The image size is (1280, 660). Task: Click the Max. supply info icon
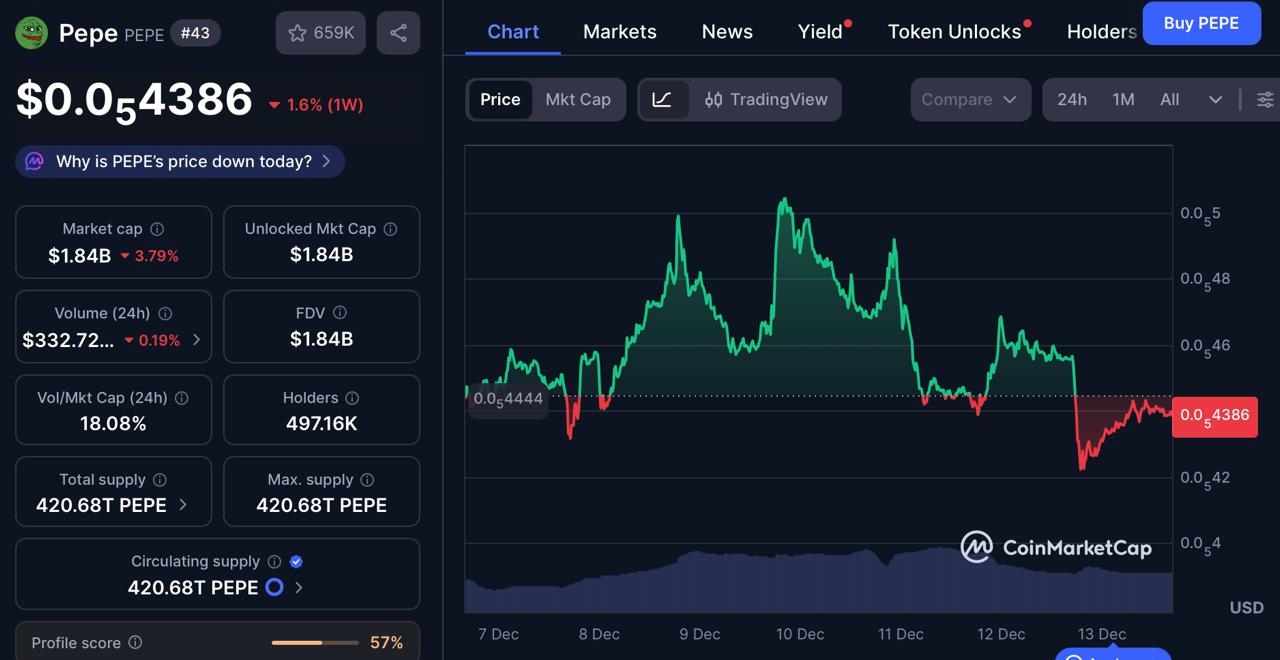coord(367,479)
